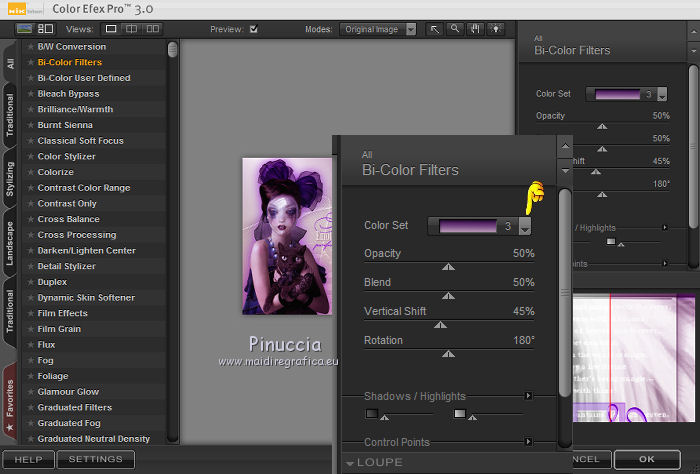The width and height of the screenshot is (700, 474).
Task: Click the lightbulb background color icon
Action: tap(495, 29)
